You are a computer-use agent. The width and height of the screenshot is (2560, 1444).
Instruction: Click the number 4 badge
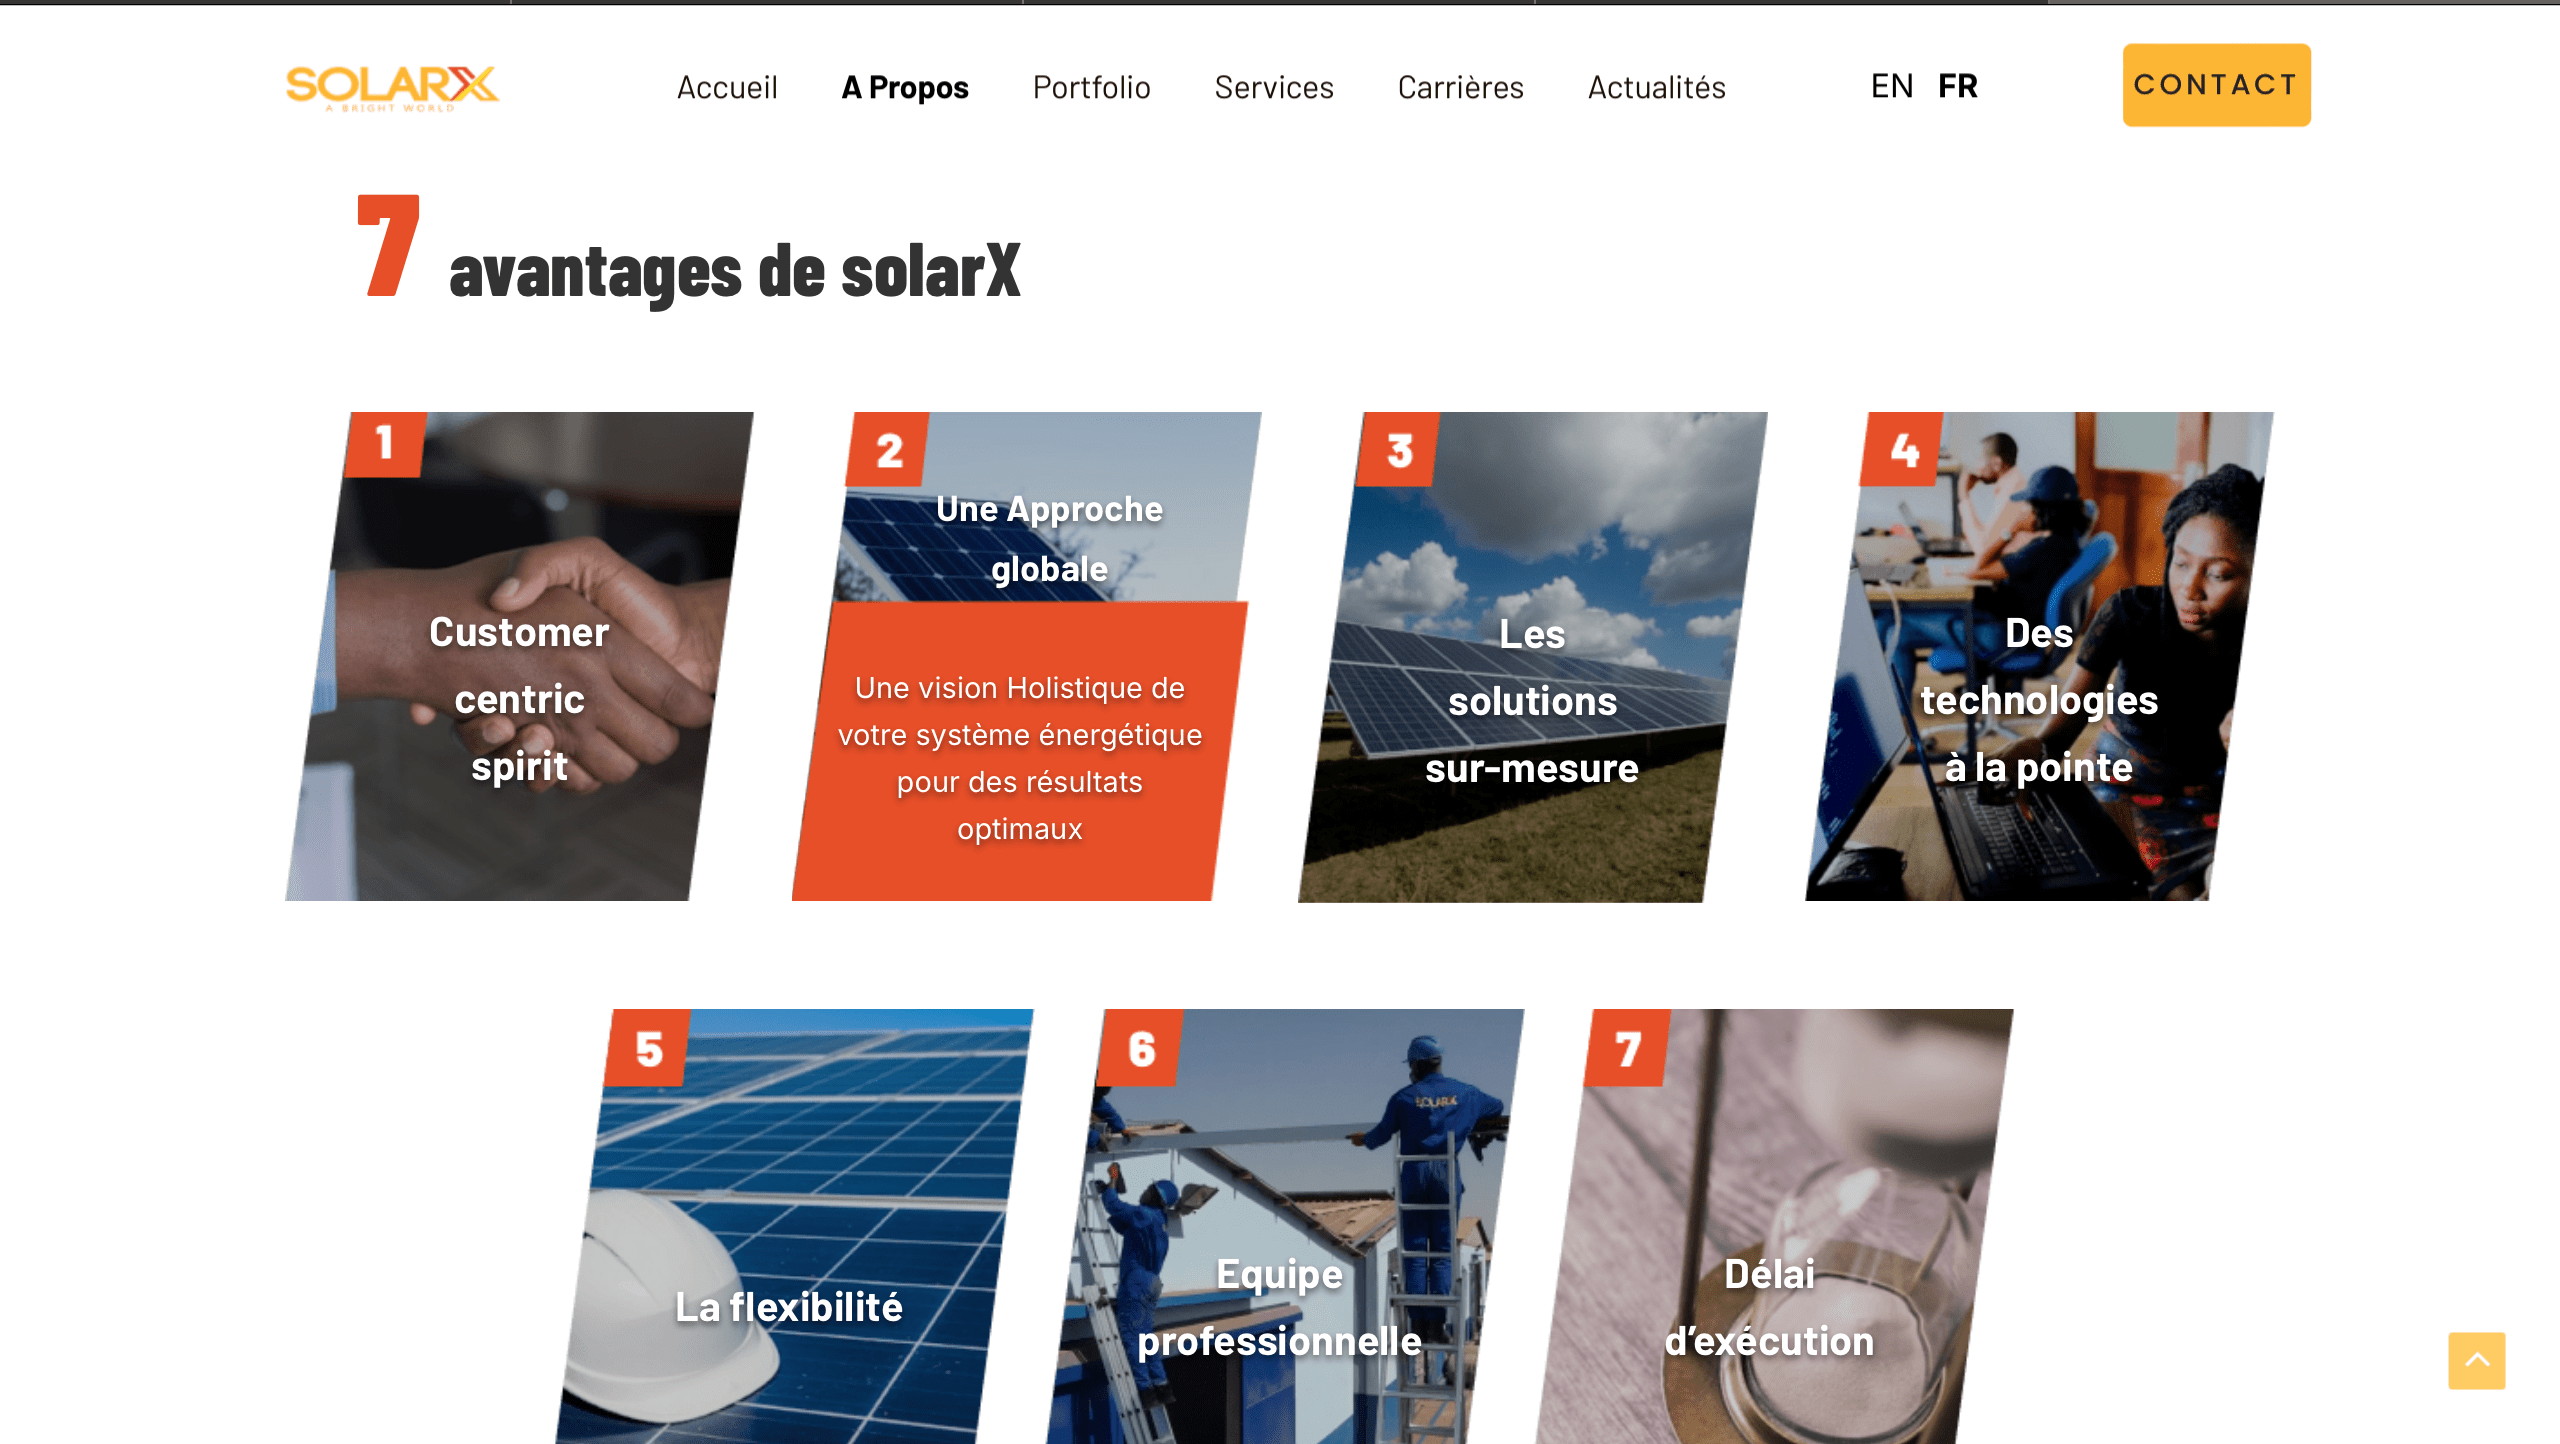click(x=1902, y=450)
